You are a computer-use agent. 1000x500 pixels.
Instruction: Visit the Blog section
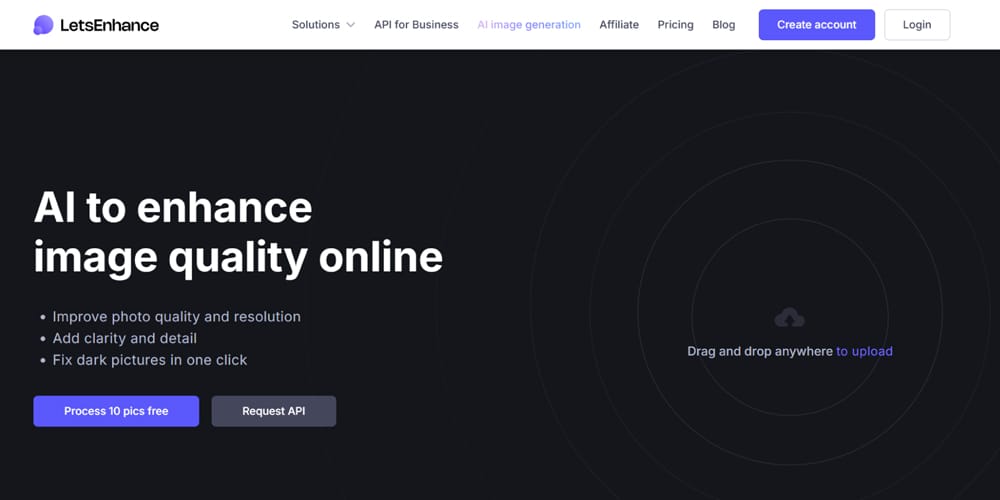pyautogui.click(x=723, y=25)
